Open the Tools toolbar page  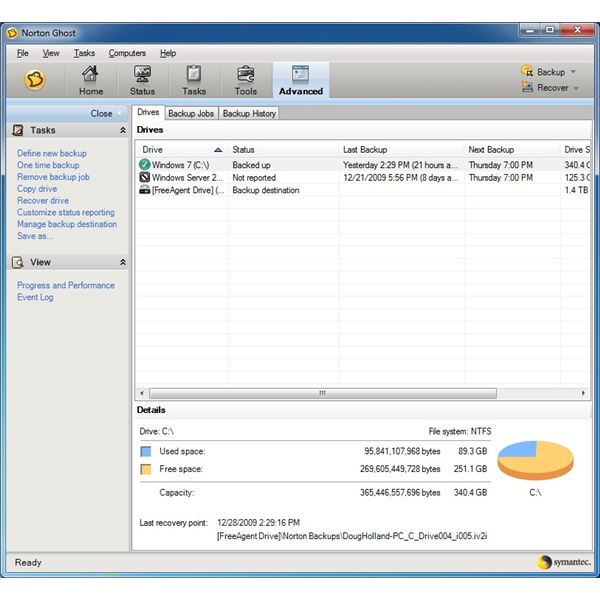(246, 80)
